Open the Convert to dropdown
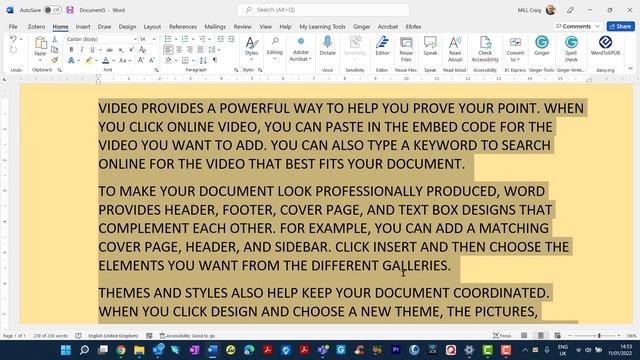 [x=515, y=49]
